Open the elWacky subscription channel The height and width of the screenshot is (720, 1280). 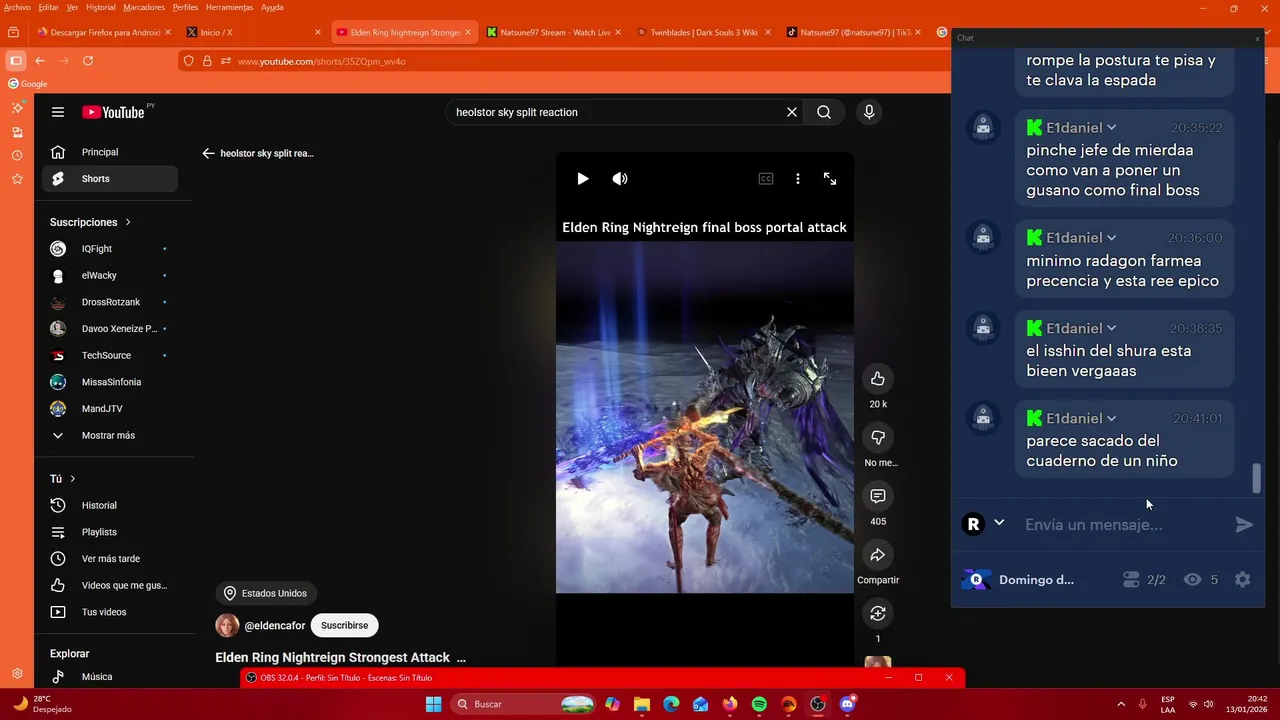tap(110, 275)
